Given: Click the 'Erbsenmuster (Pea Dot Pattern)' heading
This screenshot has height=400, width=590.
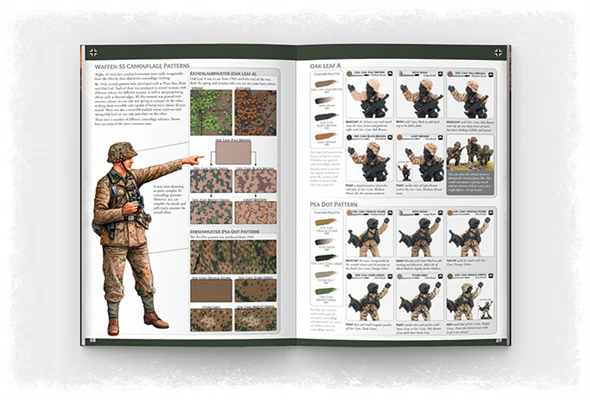Looking at the screenshot, I should pos(225,231).
